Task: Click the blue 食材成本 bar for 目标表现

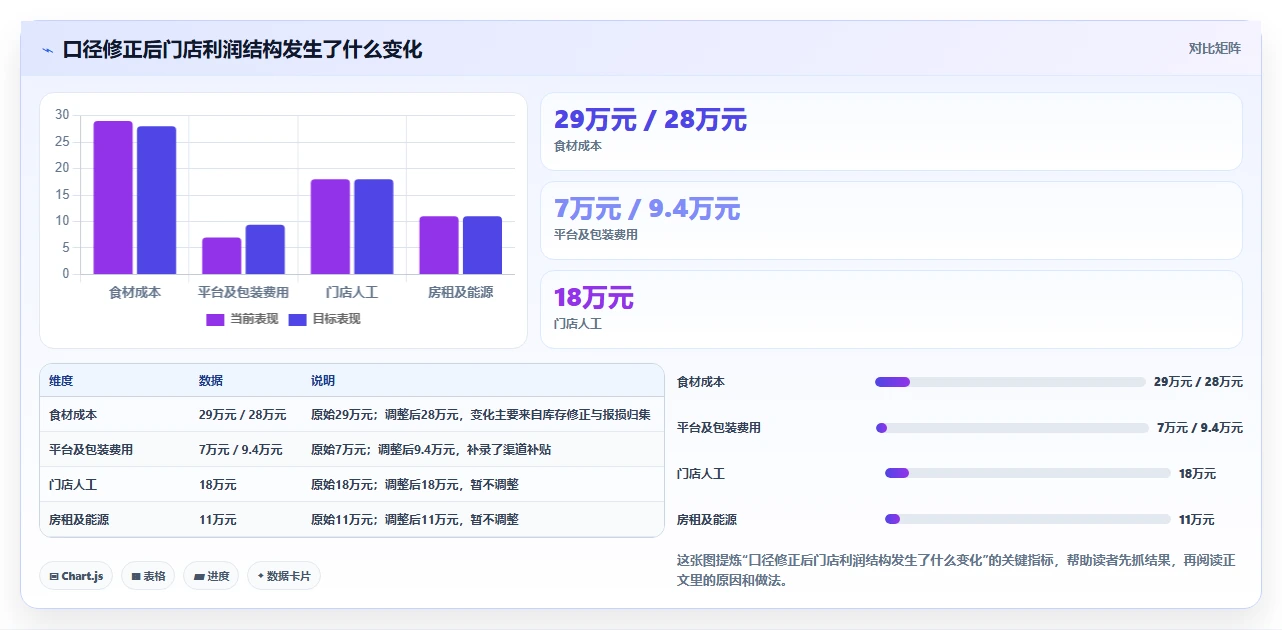Action: click(x=156, y=200)
